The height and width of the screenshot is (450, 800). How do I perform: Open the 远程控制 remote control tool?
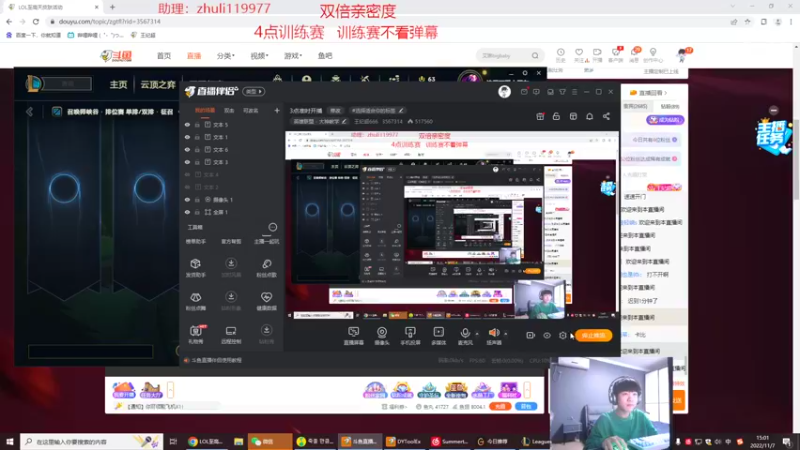(231, 334)
